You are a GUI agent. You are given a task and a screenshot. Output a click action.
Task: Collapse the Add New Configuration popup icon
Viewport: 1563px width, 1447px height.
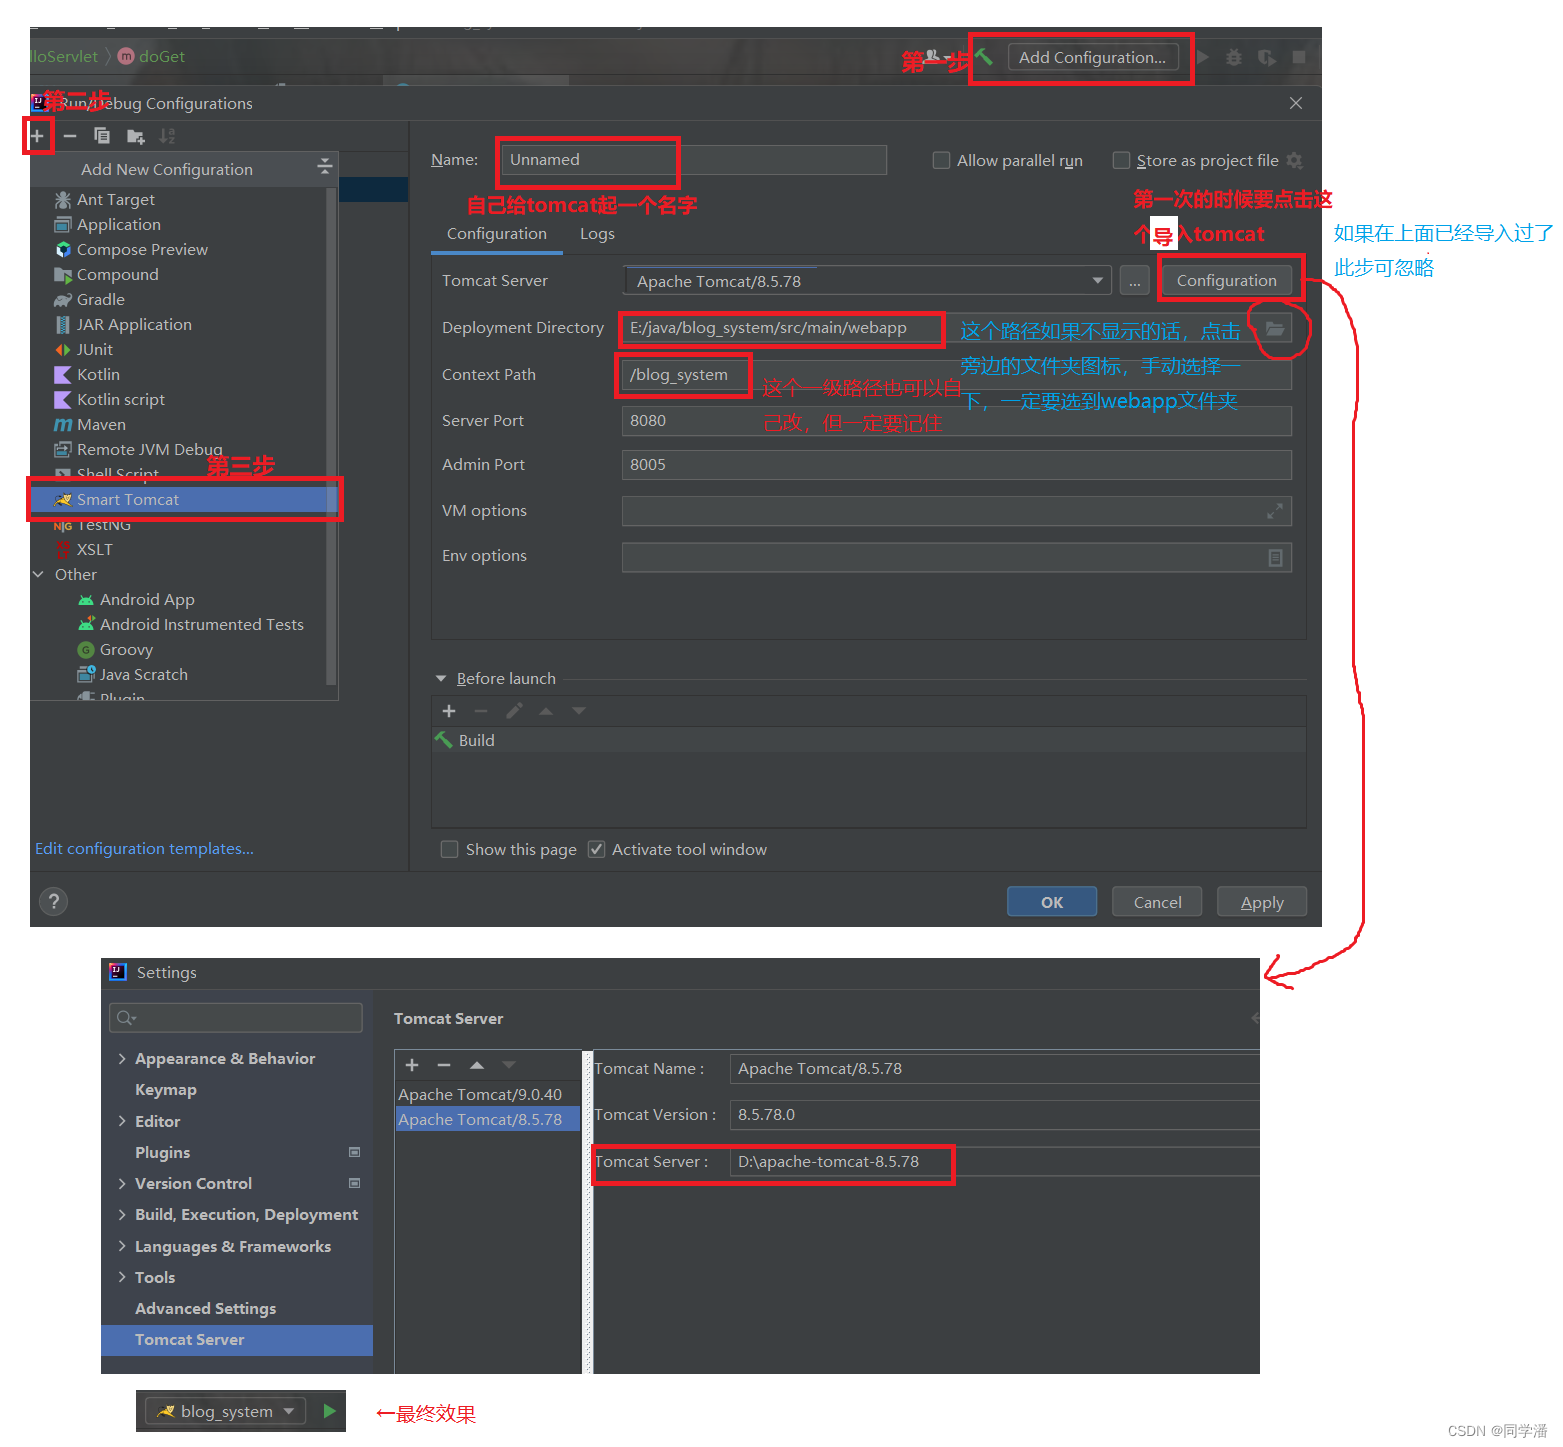(324, 166)
